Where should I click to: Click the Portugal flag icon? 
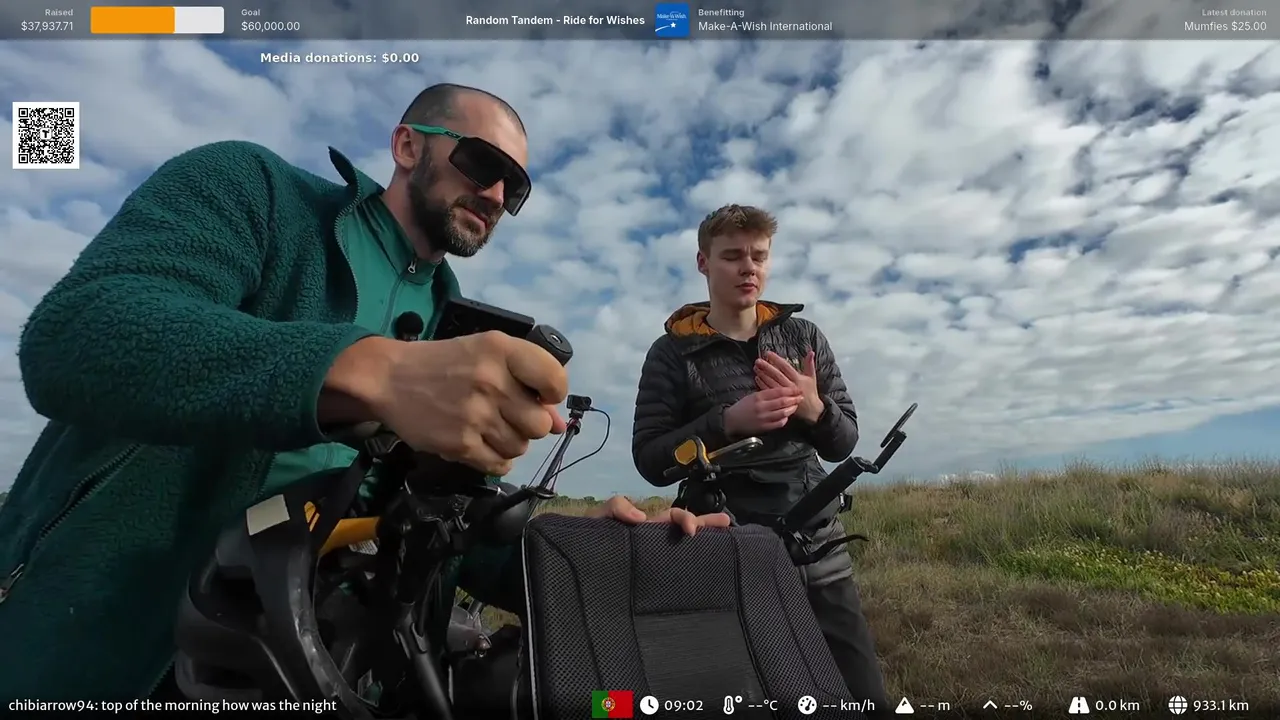[612, 705]
